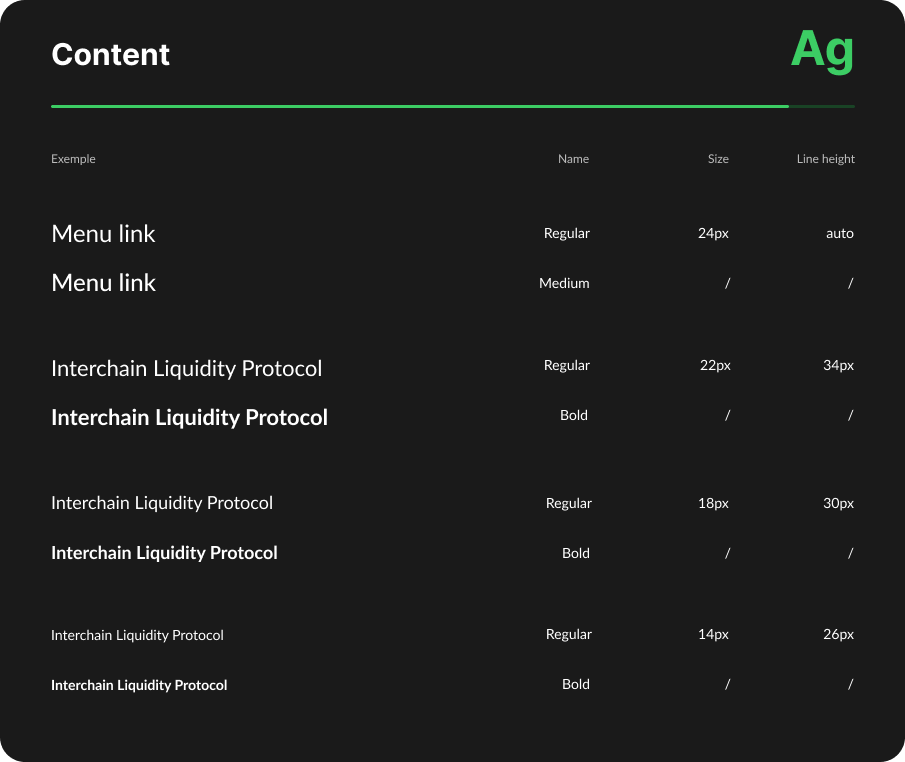Click the largest bold Interchain Liquidity Protocol sample
The height and width of the screenshot is (762, 905).
tap(189, 417)
